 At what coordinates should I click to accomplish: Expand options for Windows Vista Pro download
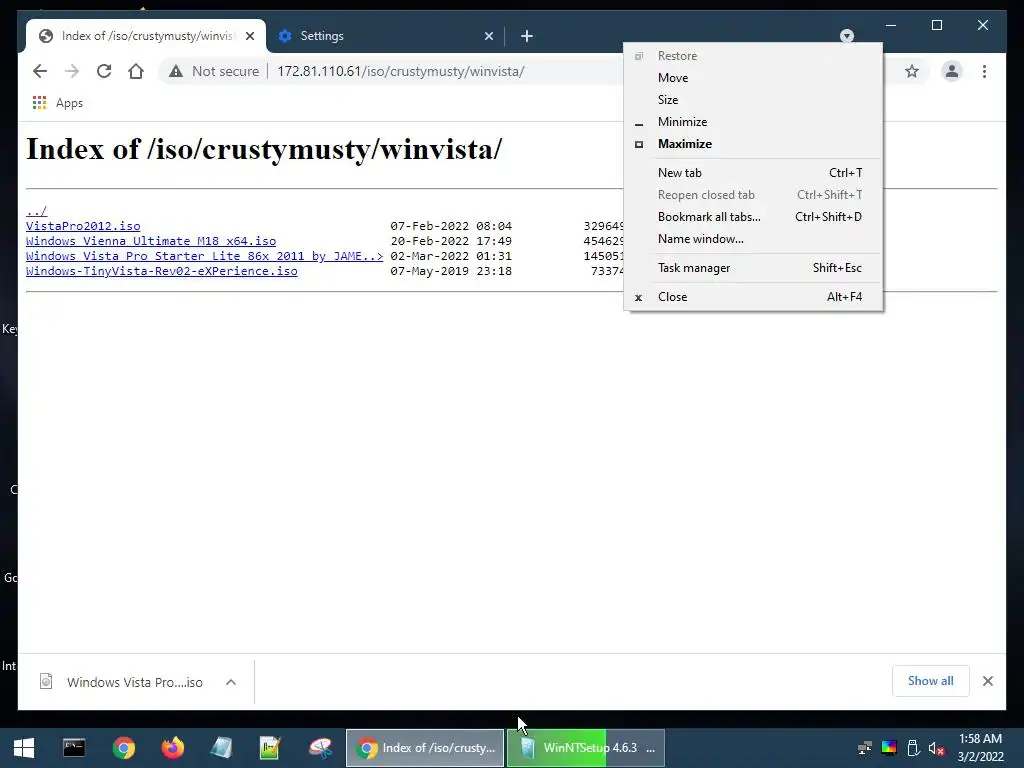(x=231, y=682)
